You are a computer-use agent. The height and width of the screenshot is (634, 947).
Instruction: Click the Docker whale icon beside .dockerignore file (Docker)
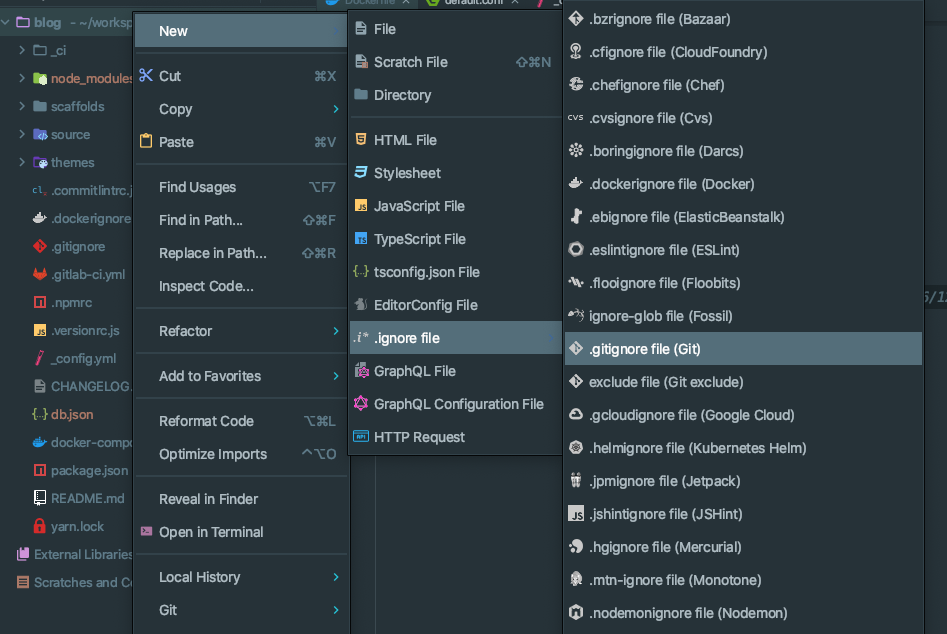576,184
